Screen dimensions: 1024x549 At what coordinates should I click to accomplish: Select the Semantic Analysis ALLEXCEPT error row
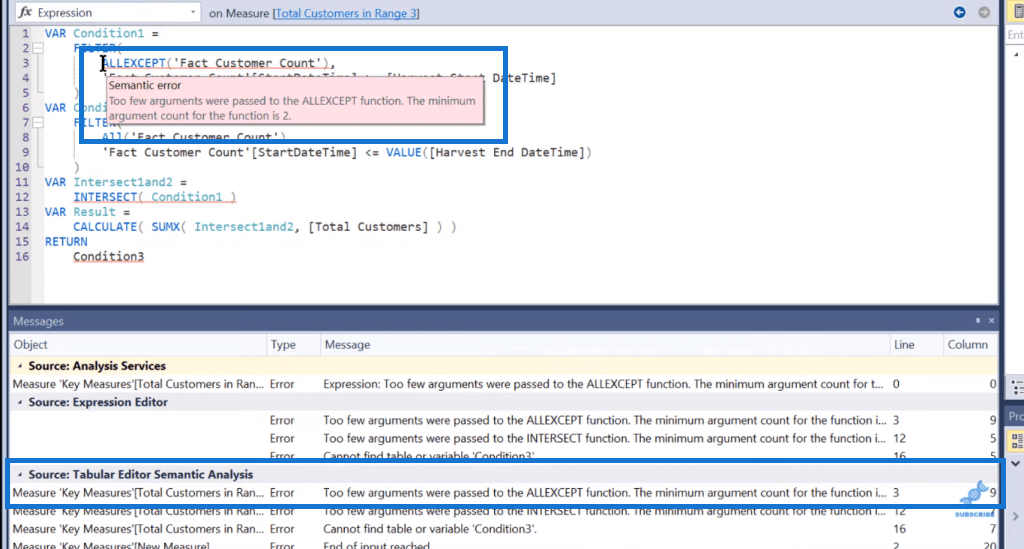pyautogui.click(x=504, y=493)
